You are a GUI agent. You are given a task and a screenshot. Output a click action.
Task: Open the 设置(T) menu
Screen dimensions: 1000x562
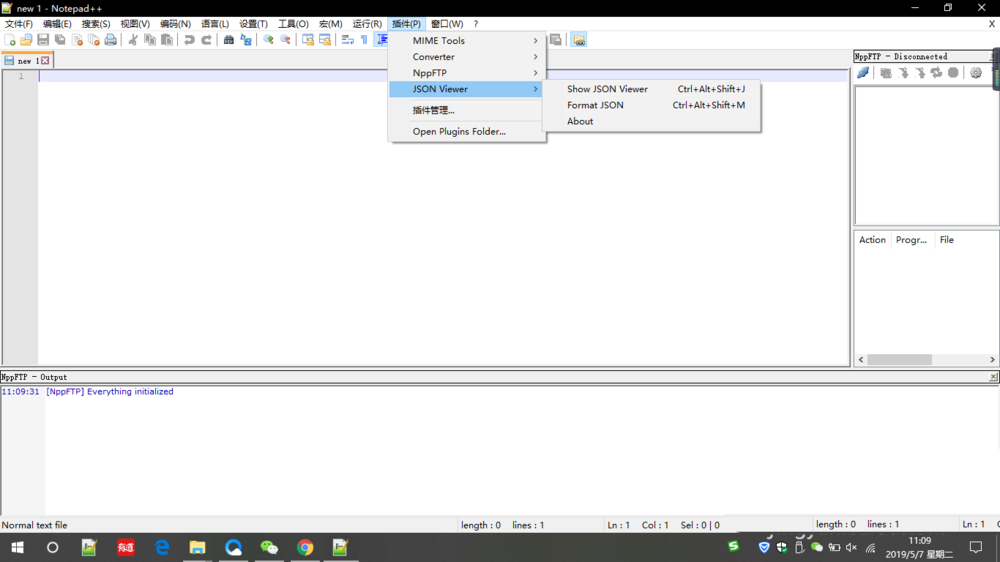pyautogui.click(x=253, y=24)
